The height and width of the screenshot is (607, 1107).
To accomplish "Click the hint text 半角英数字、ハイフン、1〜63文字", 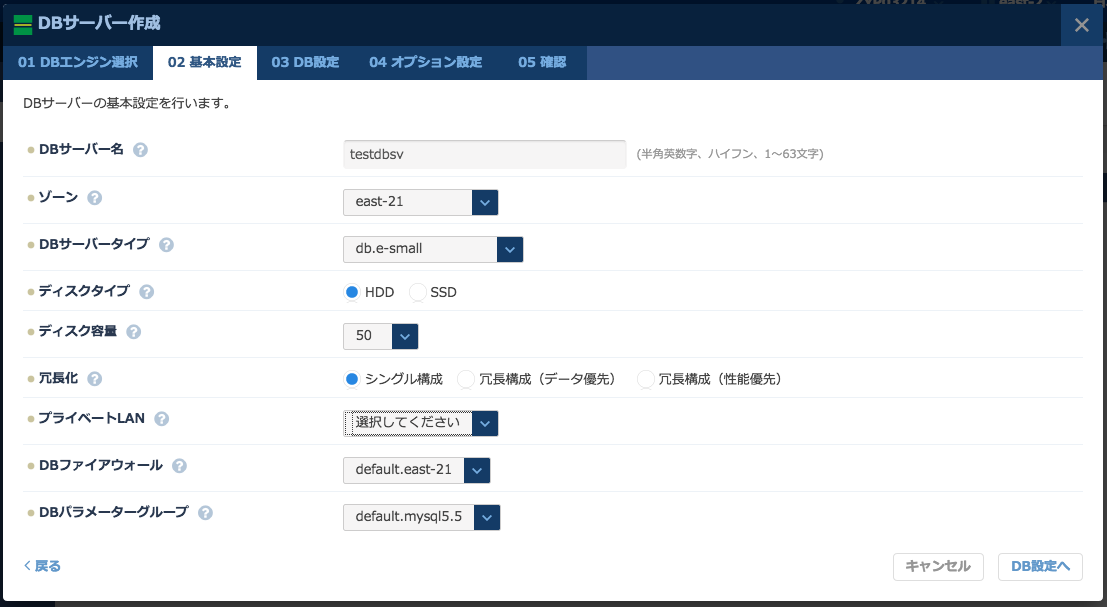I will pyautogui.click(x=730, y=154).
